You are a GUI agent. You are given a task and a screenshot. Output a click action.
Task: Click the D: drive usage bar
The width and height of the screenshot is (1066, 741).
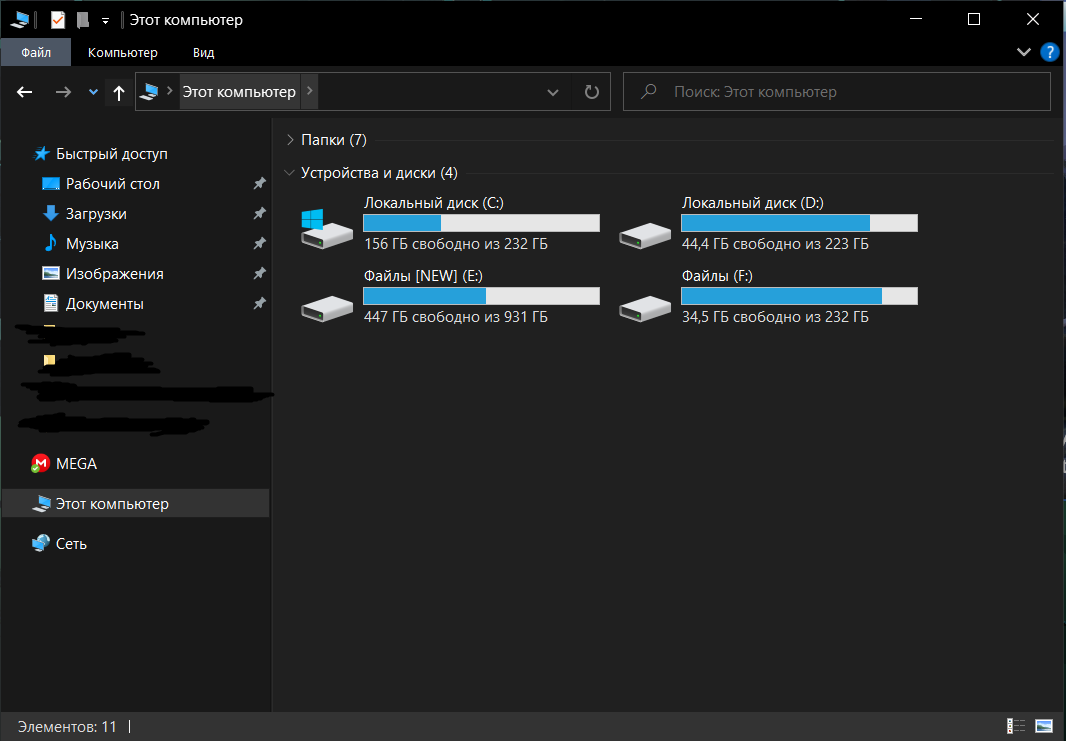click(800, 223)
